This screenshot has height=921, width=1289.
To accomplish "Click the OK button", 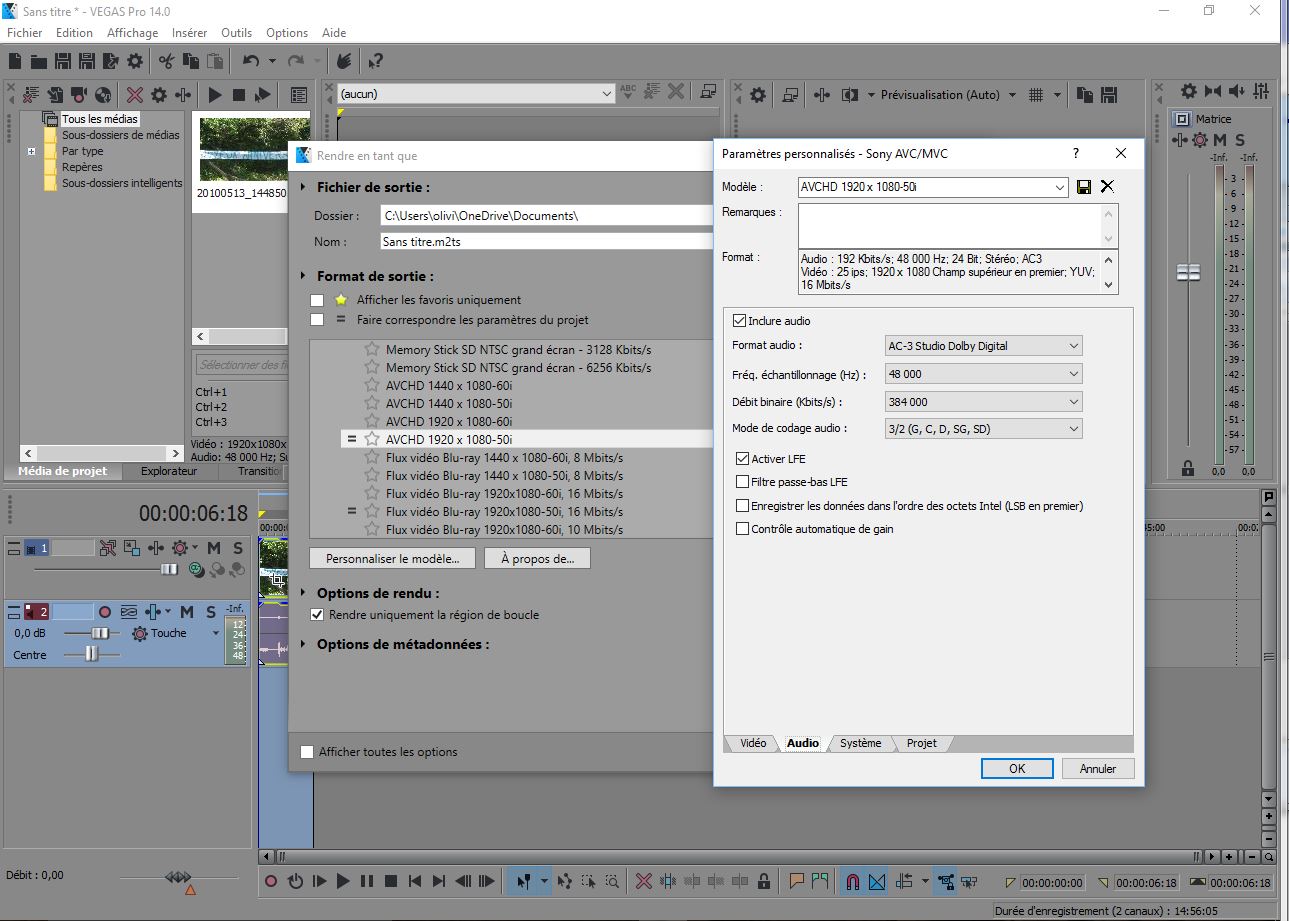I will (1016, 769).
